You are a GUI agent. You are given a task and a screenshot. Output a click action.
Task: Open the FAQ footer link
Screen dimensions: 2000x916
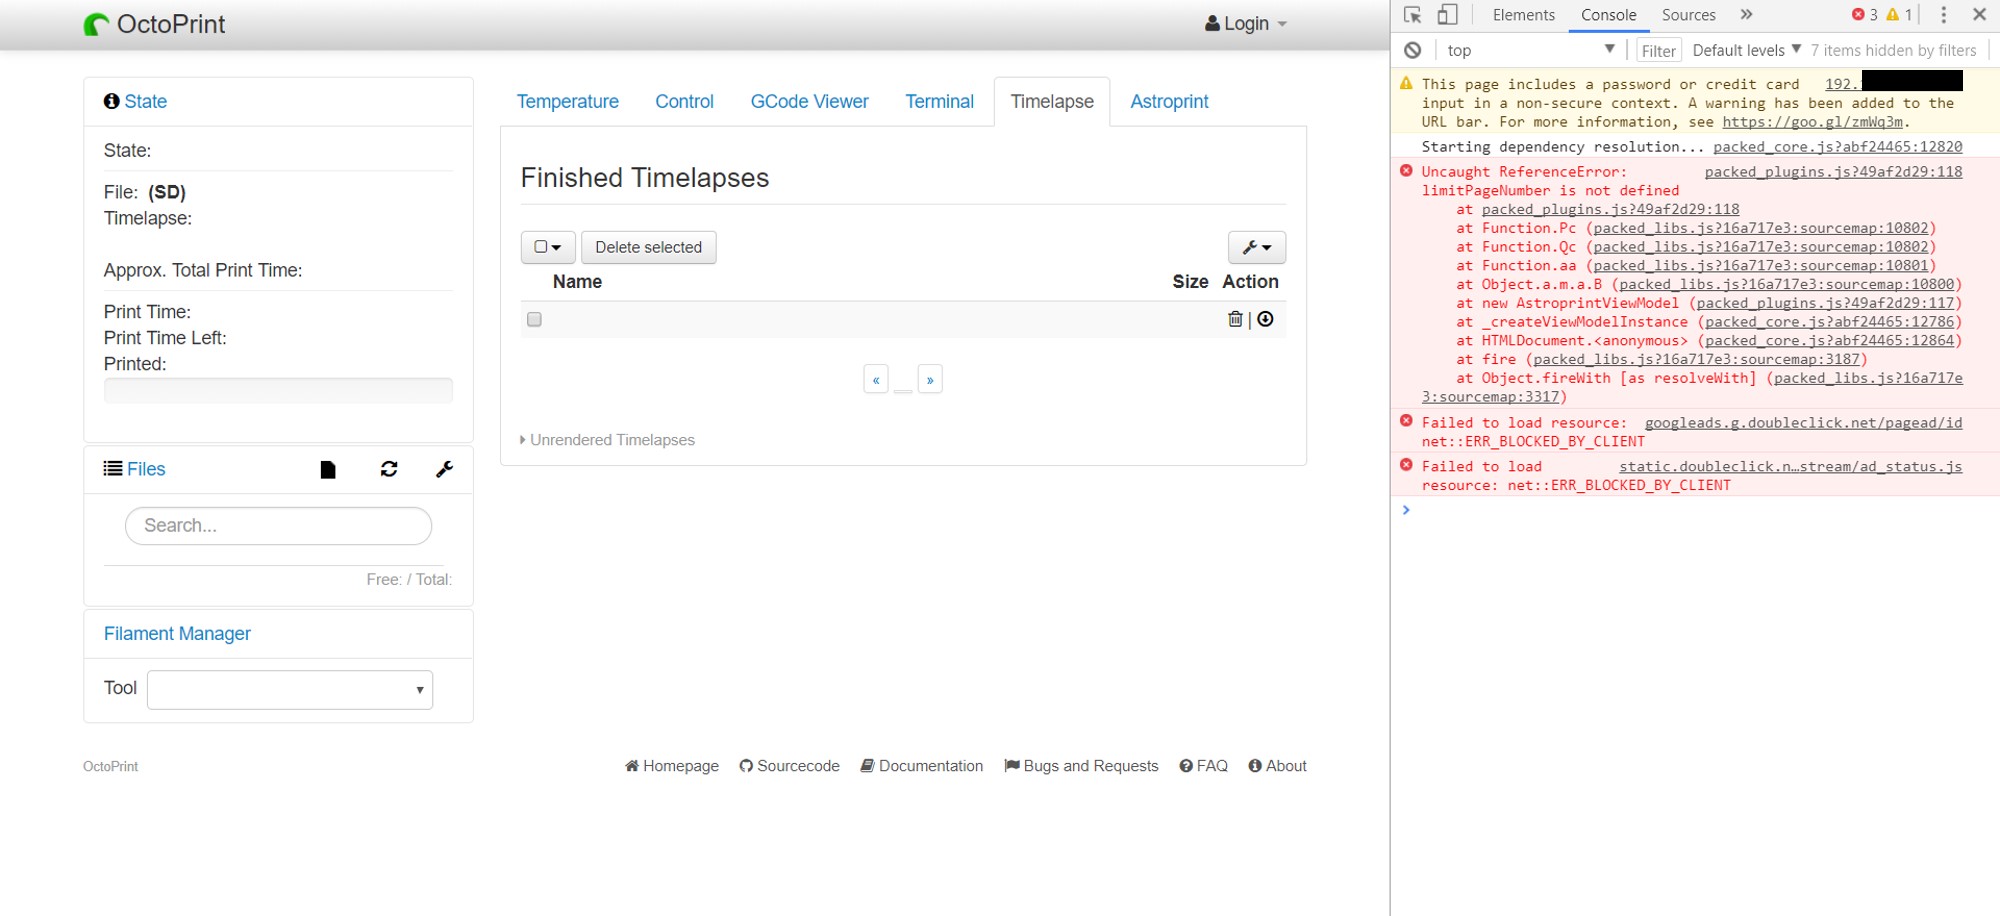pyautogui.click(x=1203, y=766)
